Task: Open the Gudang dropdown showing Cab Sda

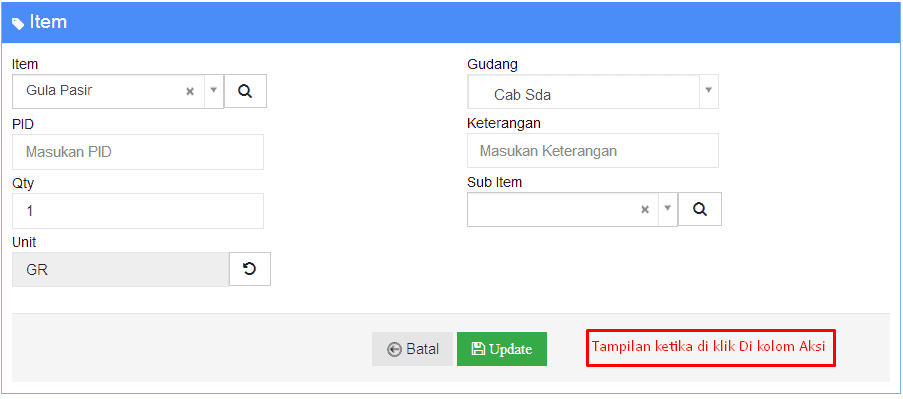Action: 593,92
